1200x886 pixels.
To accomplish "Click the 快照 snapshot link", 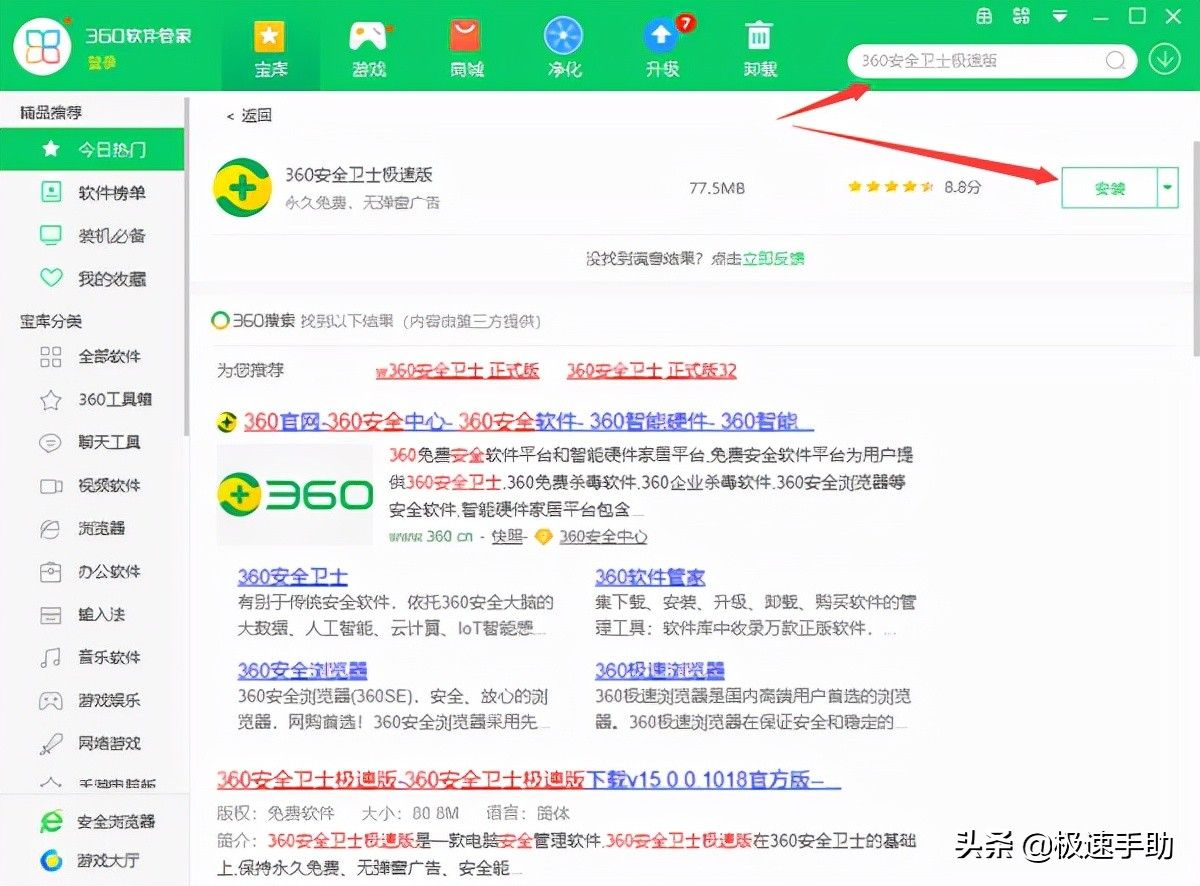I will click(509, 537).
